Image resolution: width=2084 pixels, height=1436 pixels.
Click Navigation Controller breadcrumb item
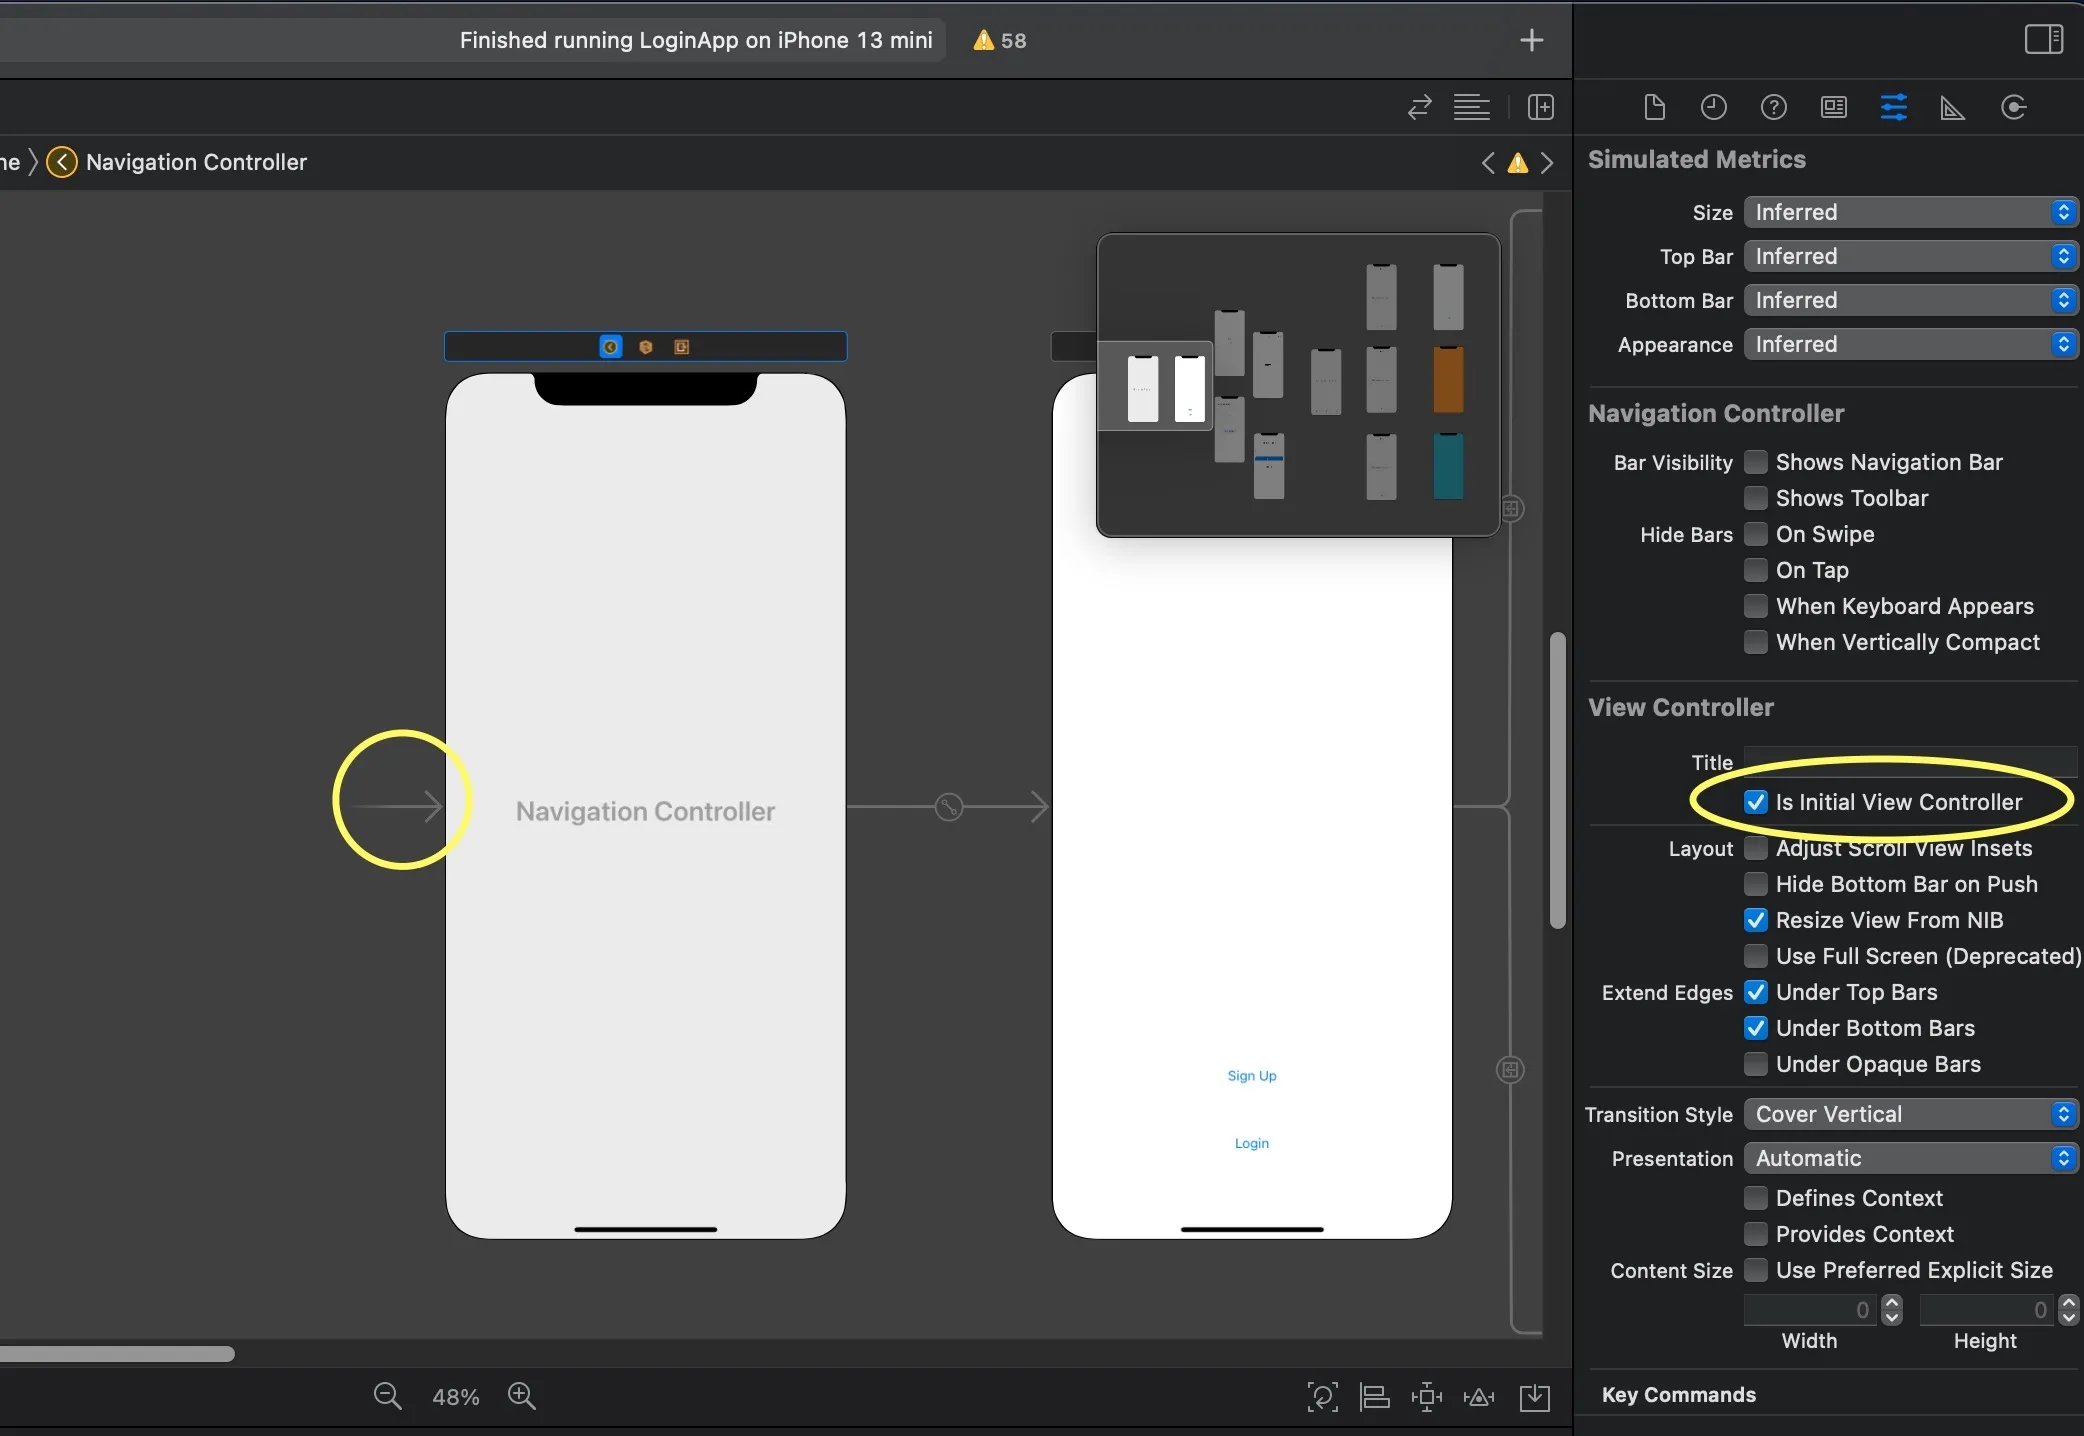pos(196,162)
